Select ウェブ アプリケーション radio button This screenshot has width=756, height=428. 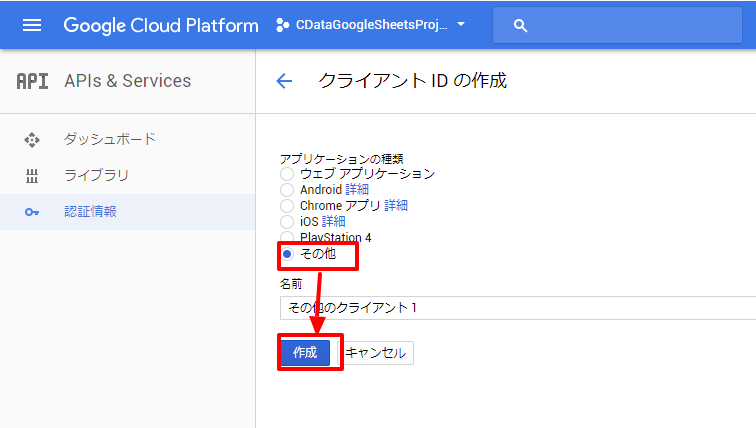[287, 174]
